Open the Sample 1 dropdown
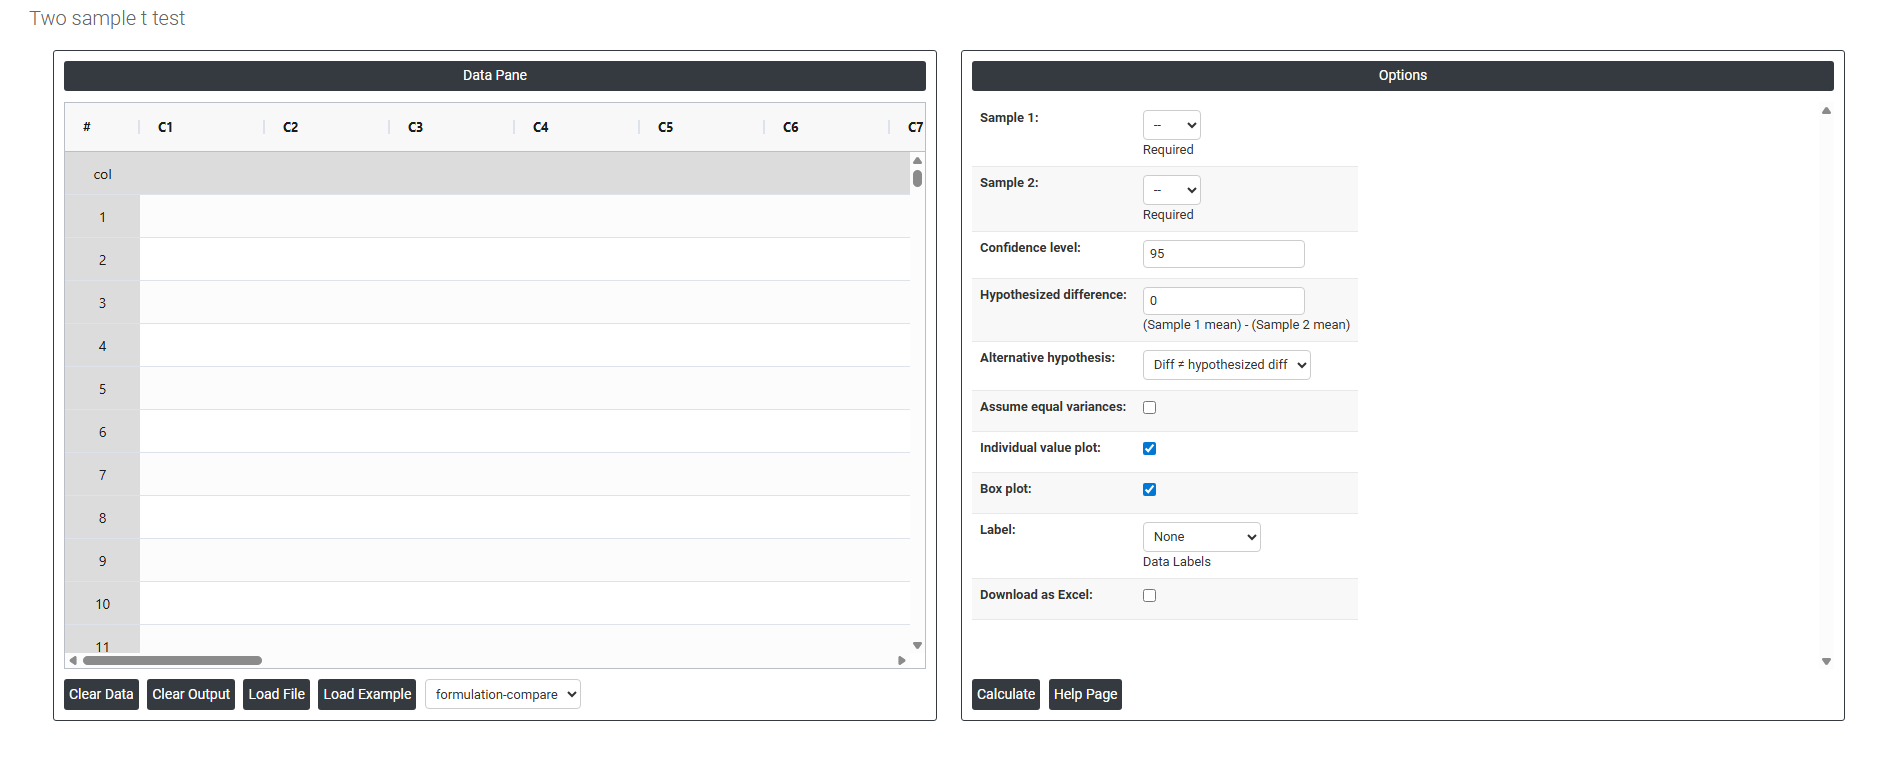1878x775 pixels. 1171,126
